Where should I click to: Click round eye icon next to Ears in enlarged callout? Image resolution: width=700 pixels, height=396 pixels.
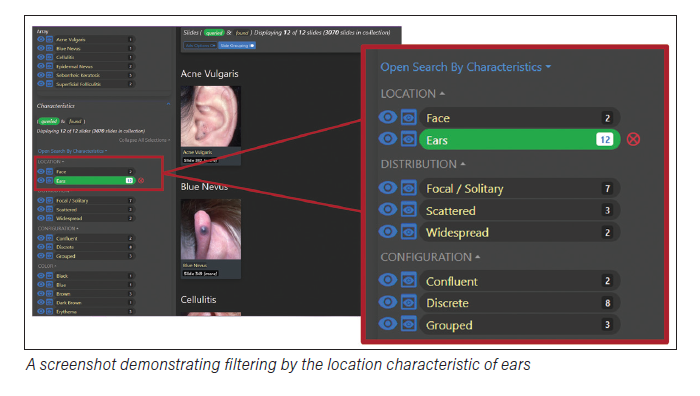(x=388, y=139)
